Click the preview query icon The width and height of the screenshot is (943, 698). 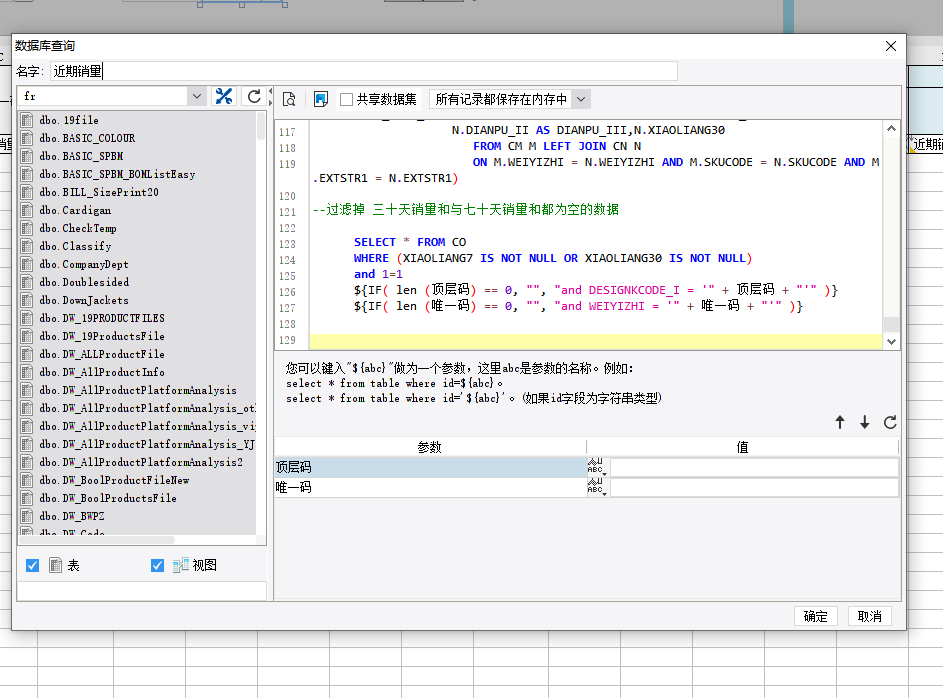point(289,99)
